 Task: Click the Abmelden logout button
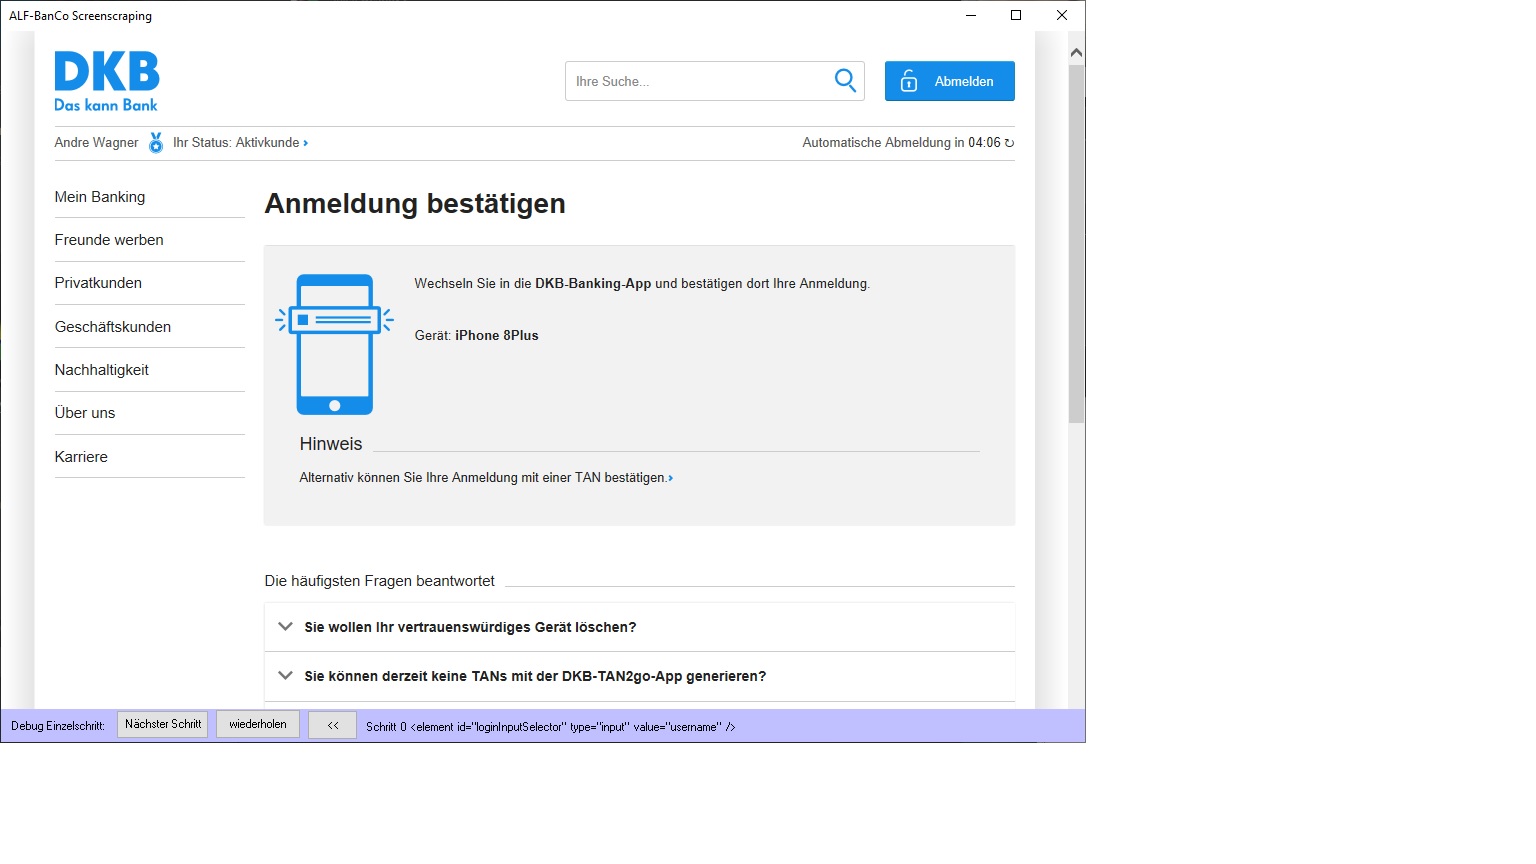coord(950,81)
